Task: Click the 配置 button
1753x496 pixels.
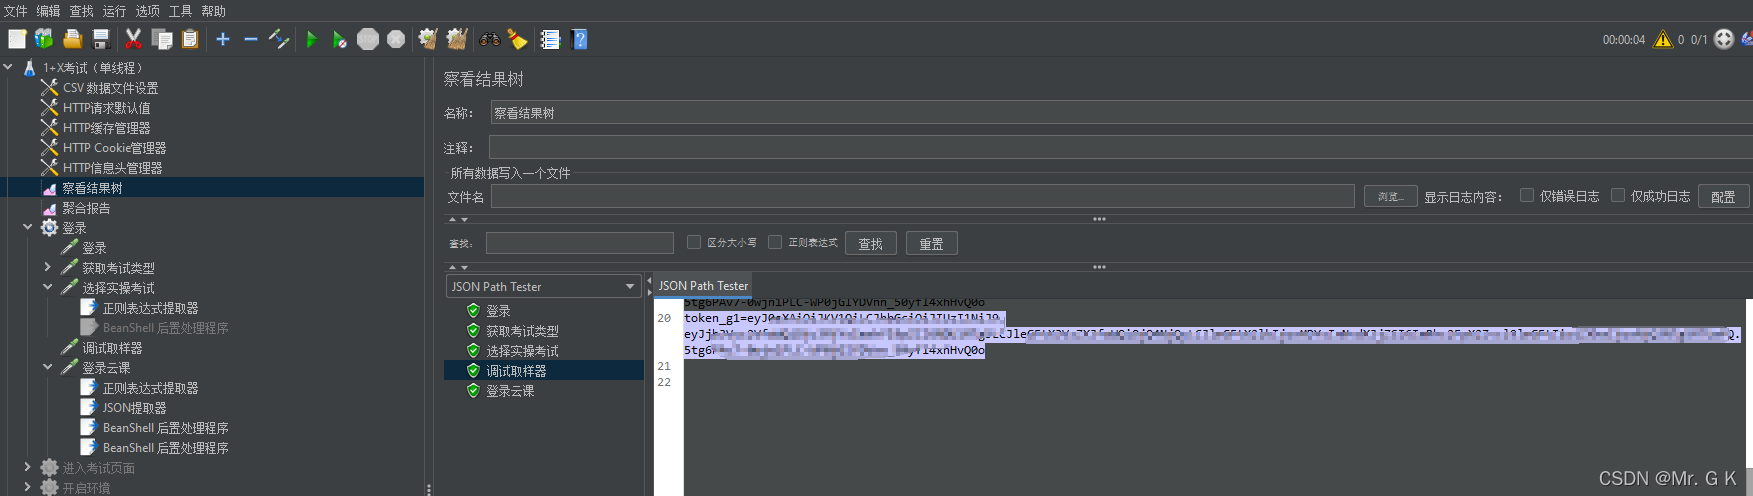Action: [x=1723, y=196]
